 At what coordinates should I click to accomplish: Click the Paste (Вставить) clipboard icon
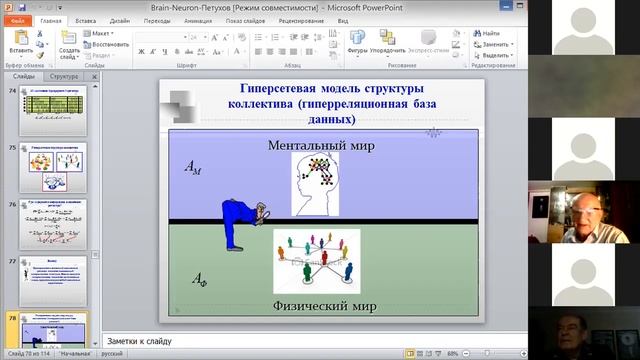[21, 38]
